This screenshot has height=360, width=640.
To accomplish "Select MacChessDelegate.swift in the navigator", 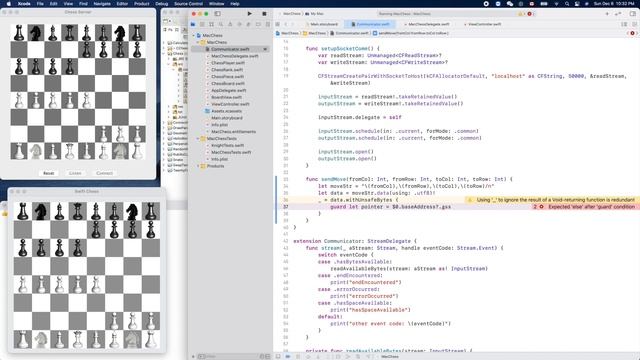I will (x=235, y=56).
